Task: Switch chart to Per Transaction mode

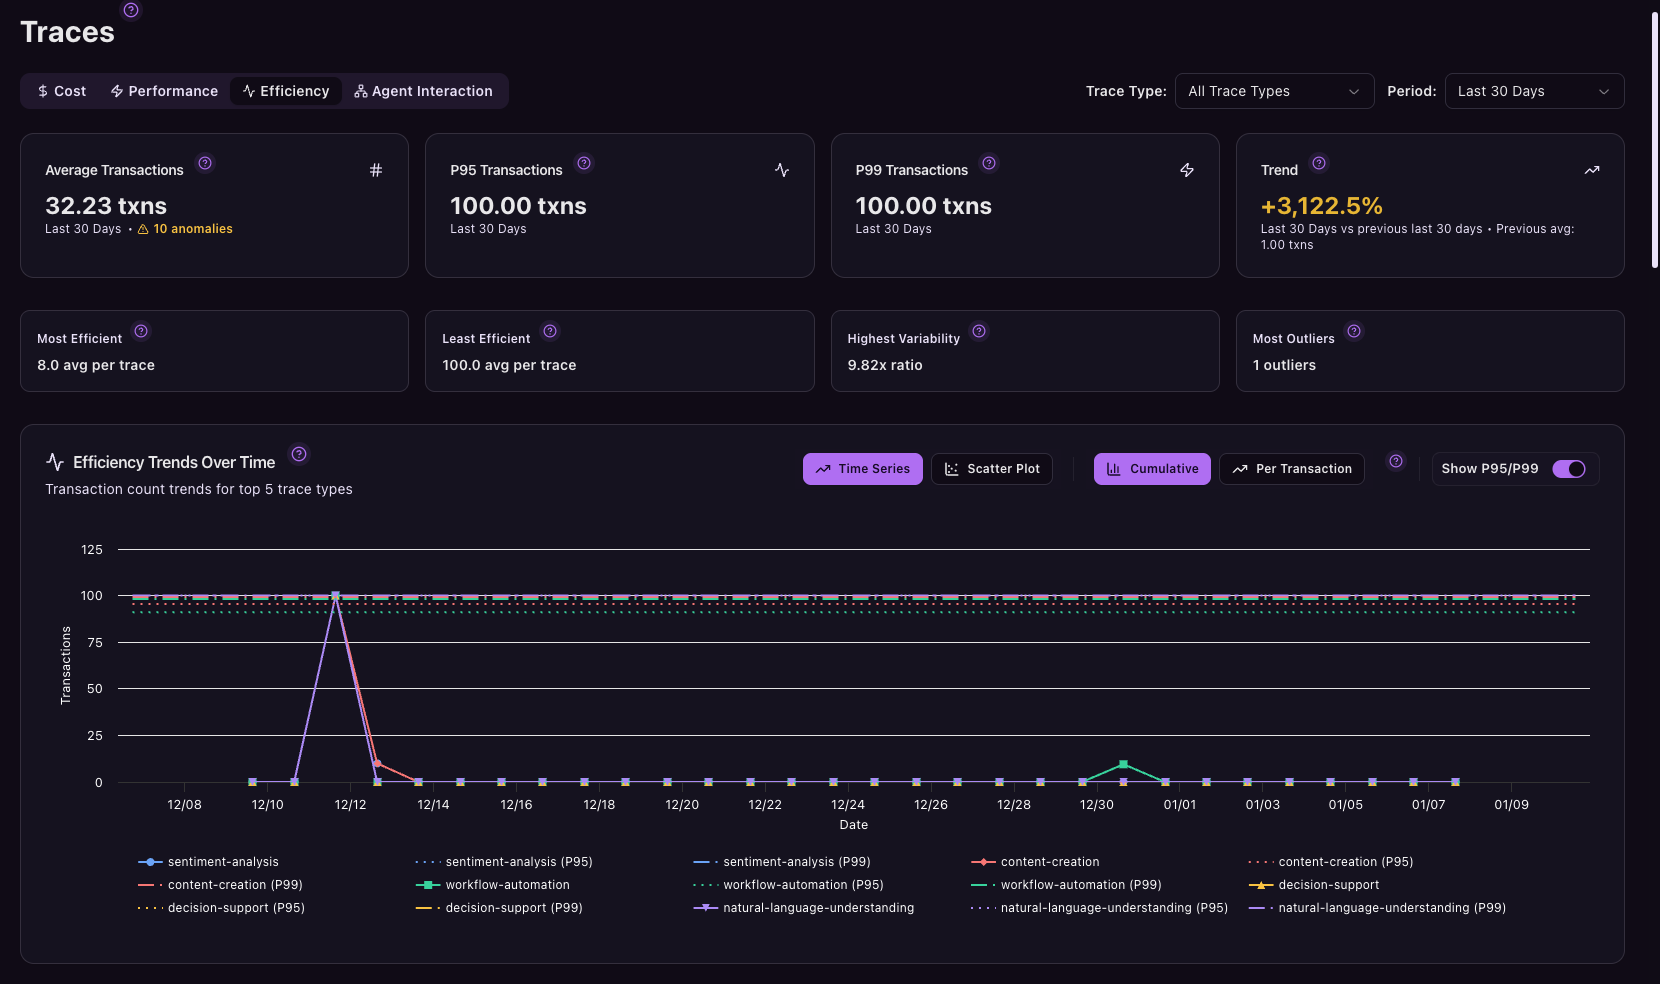Action: point(1291,469)
